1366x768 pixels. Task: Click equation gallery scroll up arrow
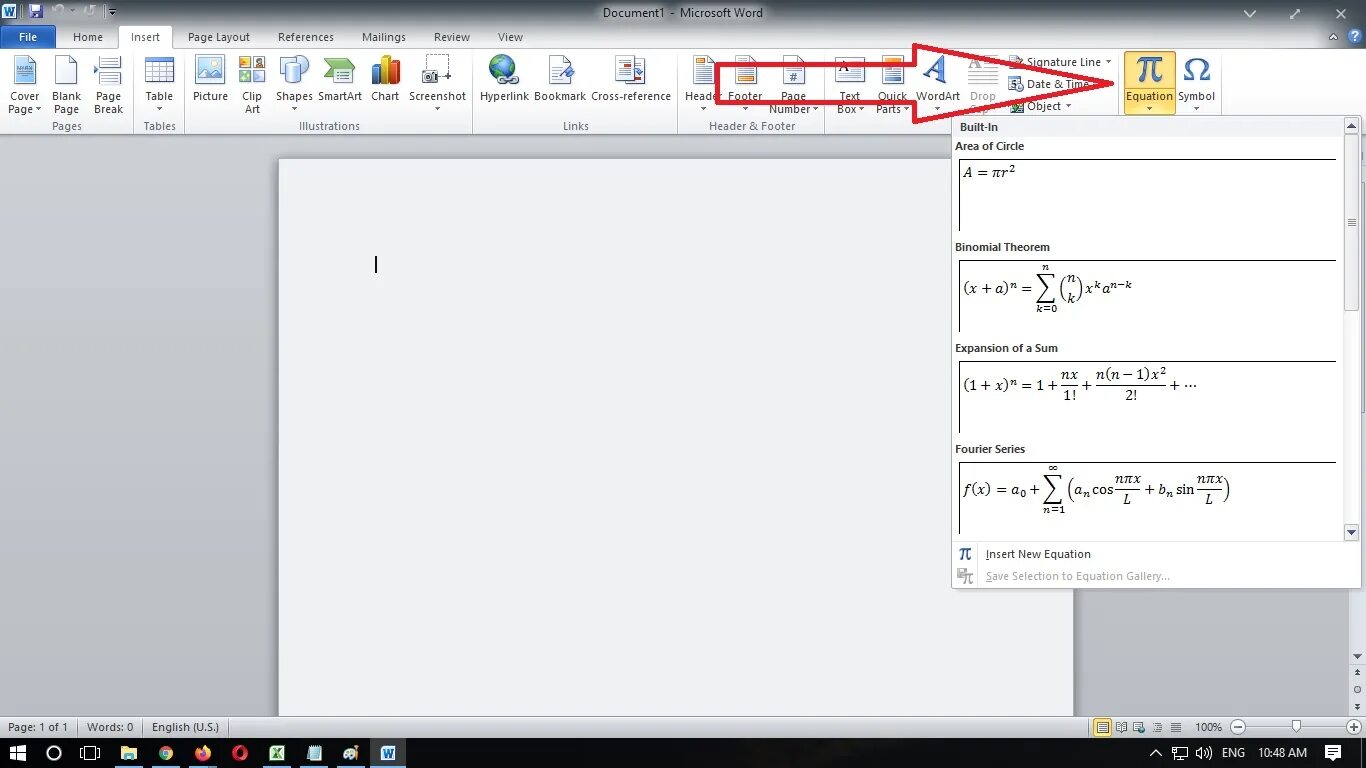click(x=1352, y=126)
